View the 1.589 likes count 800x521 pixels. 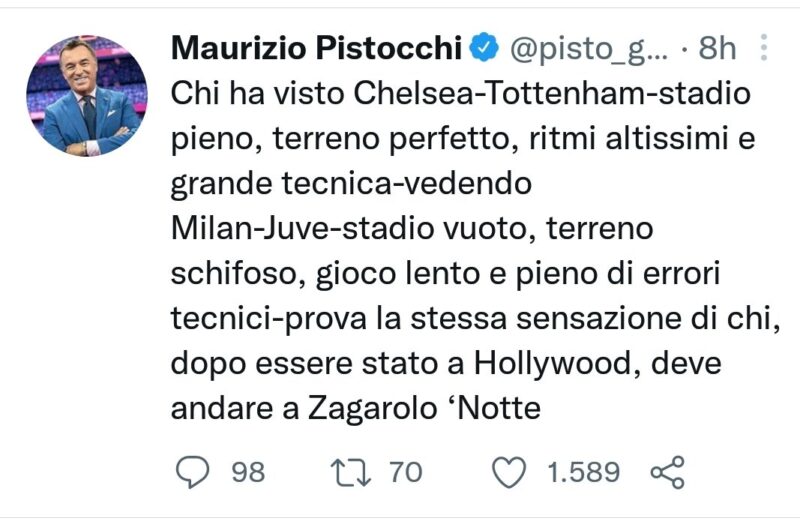coord(583,472)
